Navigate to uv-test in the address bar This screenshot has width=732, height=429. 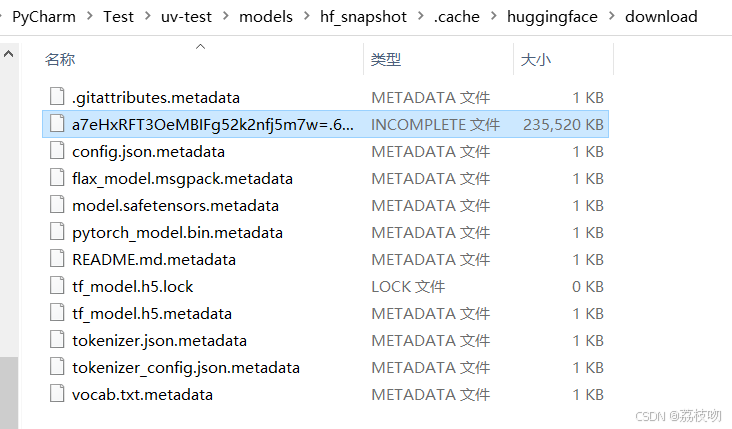coord(186,17)
